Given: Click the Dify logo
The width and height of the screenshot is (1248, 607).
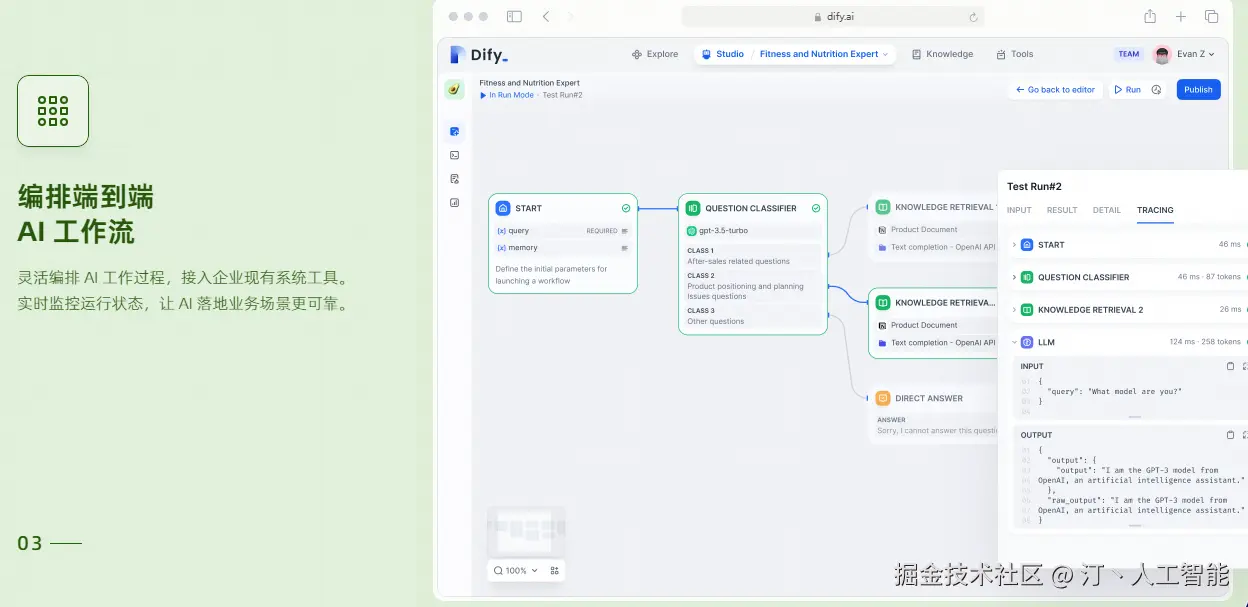Looking at the screenshot, I should 479,55.
